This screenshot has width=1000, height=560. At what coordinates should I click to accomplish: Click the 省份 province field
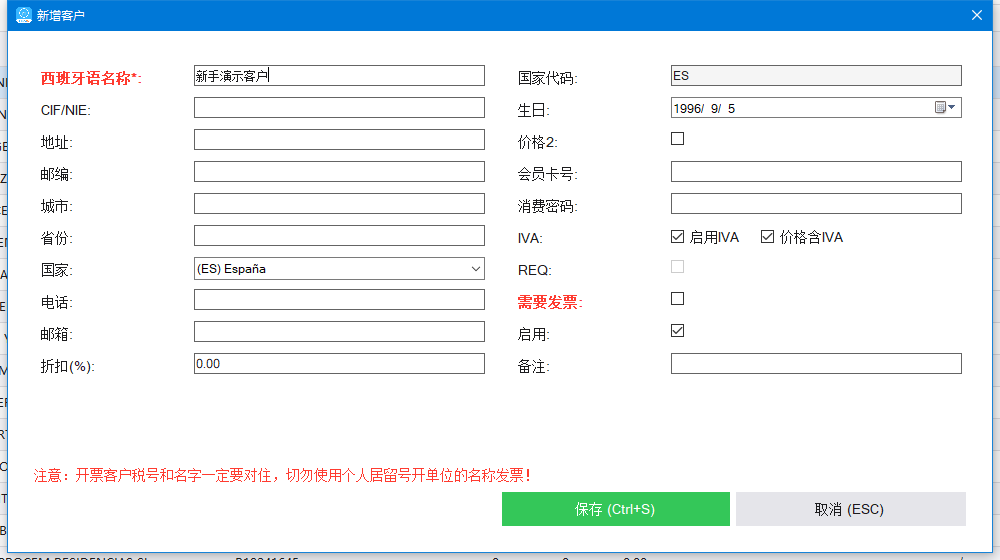tap(339, 235)
